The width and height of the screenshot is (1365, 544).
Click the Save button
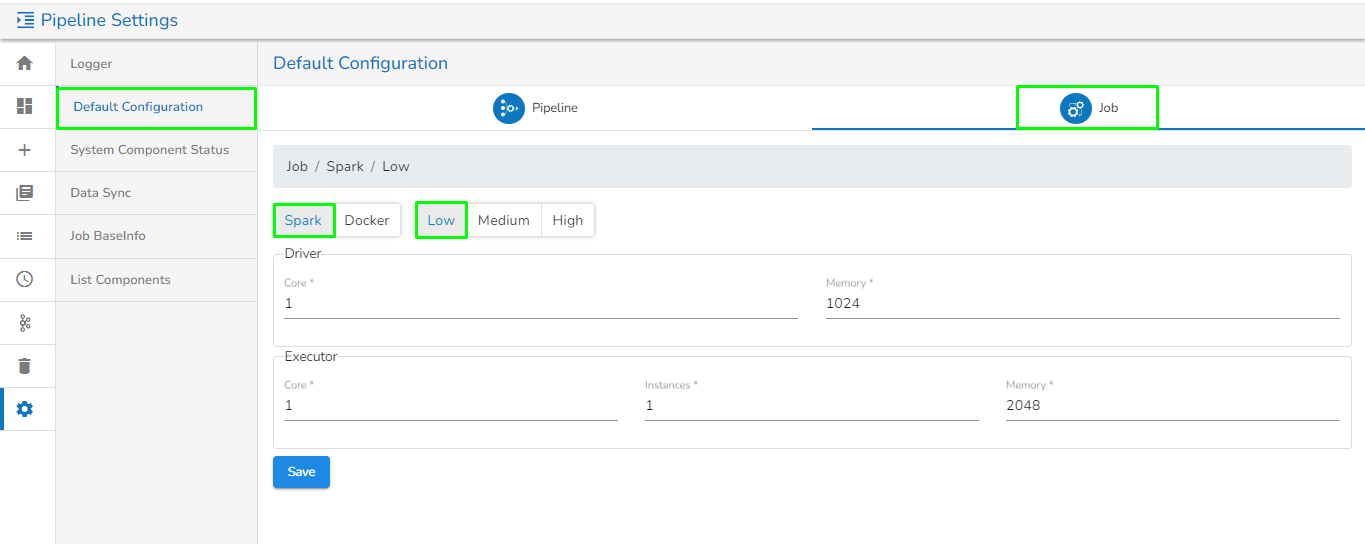(301, 472)
